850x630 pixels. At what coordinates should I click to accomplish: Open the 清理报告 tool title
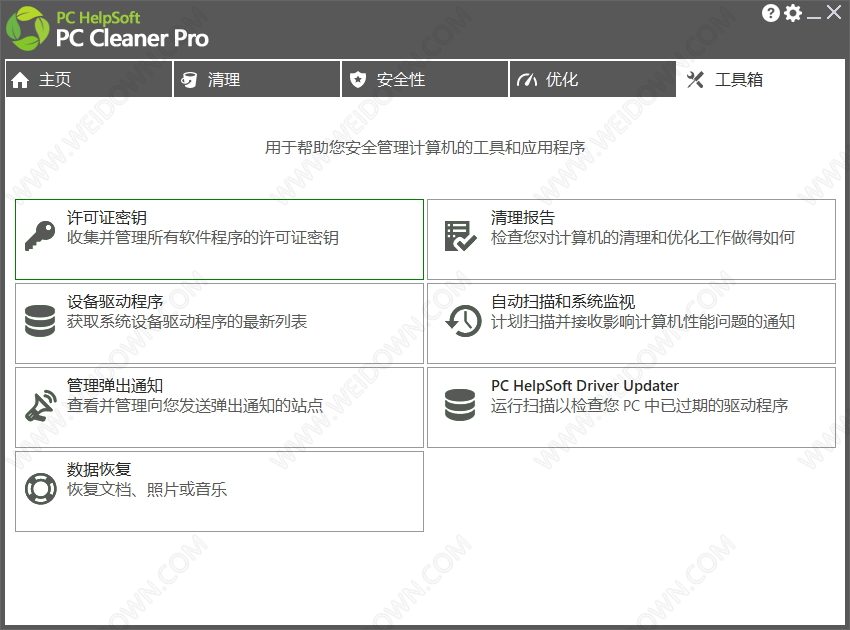(x=523, y=217)
